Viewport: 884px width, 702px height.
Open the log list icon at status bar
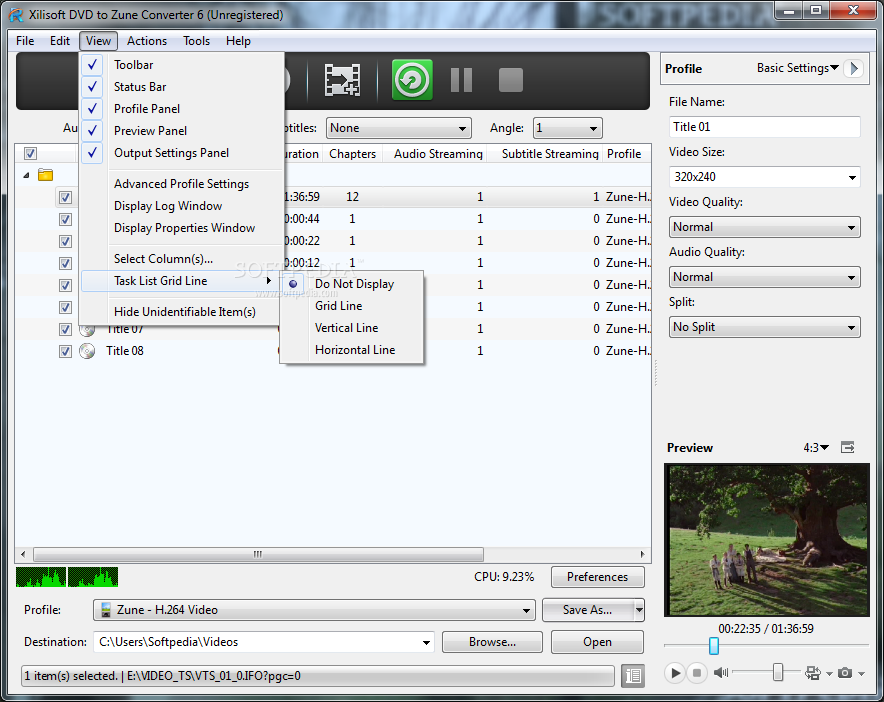click(x=633, y=675)
